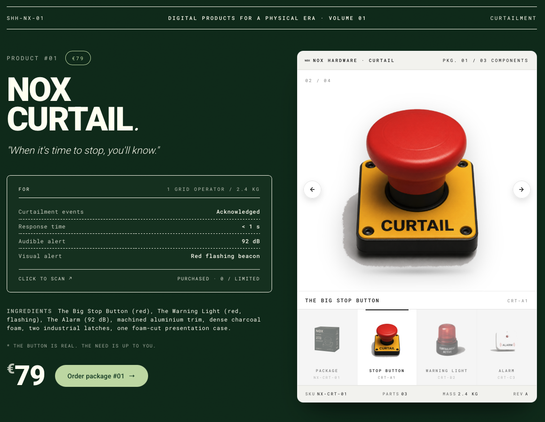Click the NOX Hardware · Curtail card header
The image size is (545, 422).
coord(350,60)
